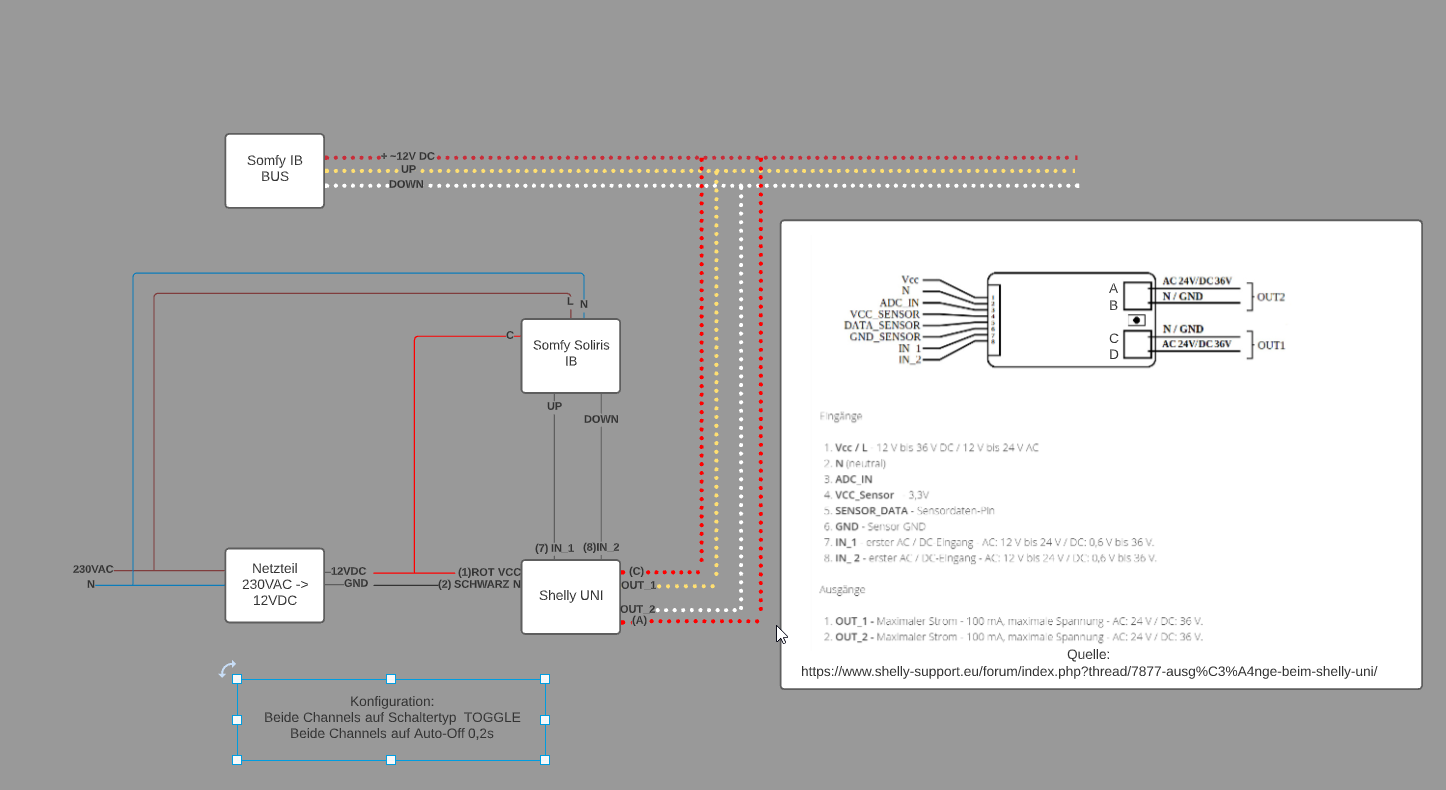Select the Shelly UNI block
This screenshot has height=790, width=1446.
click(570, 596)
